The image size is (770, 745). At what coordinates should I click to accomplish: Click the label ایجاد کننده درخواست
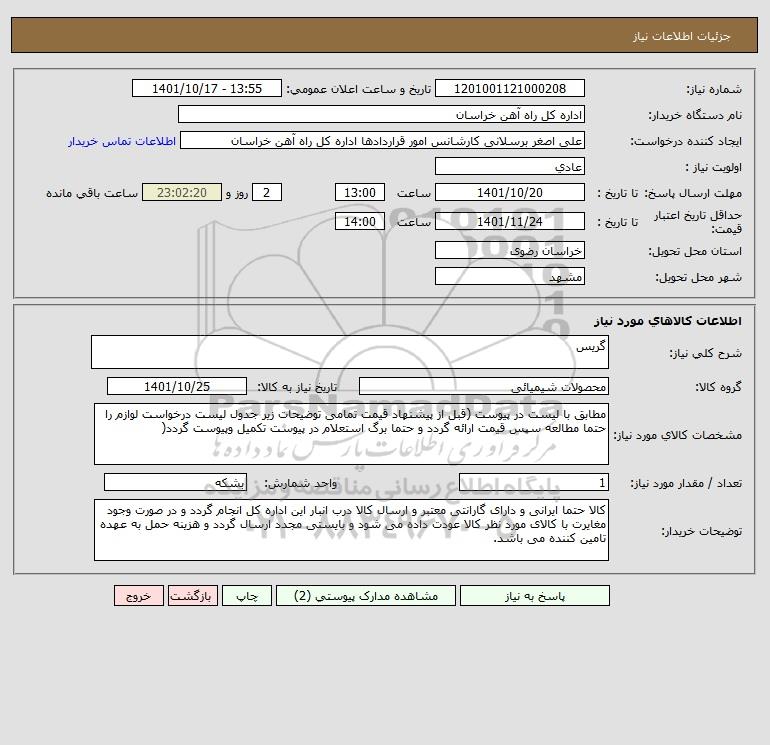coord(686,141)
